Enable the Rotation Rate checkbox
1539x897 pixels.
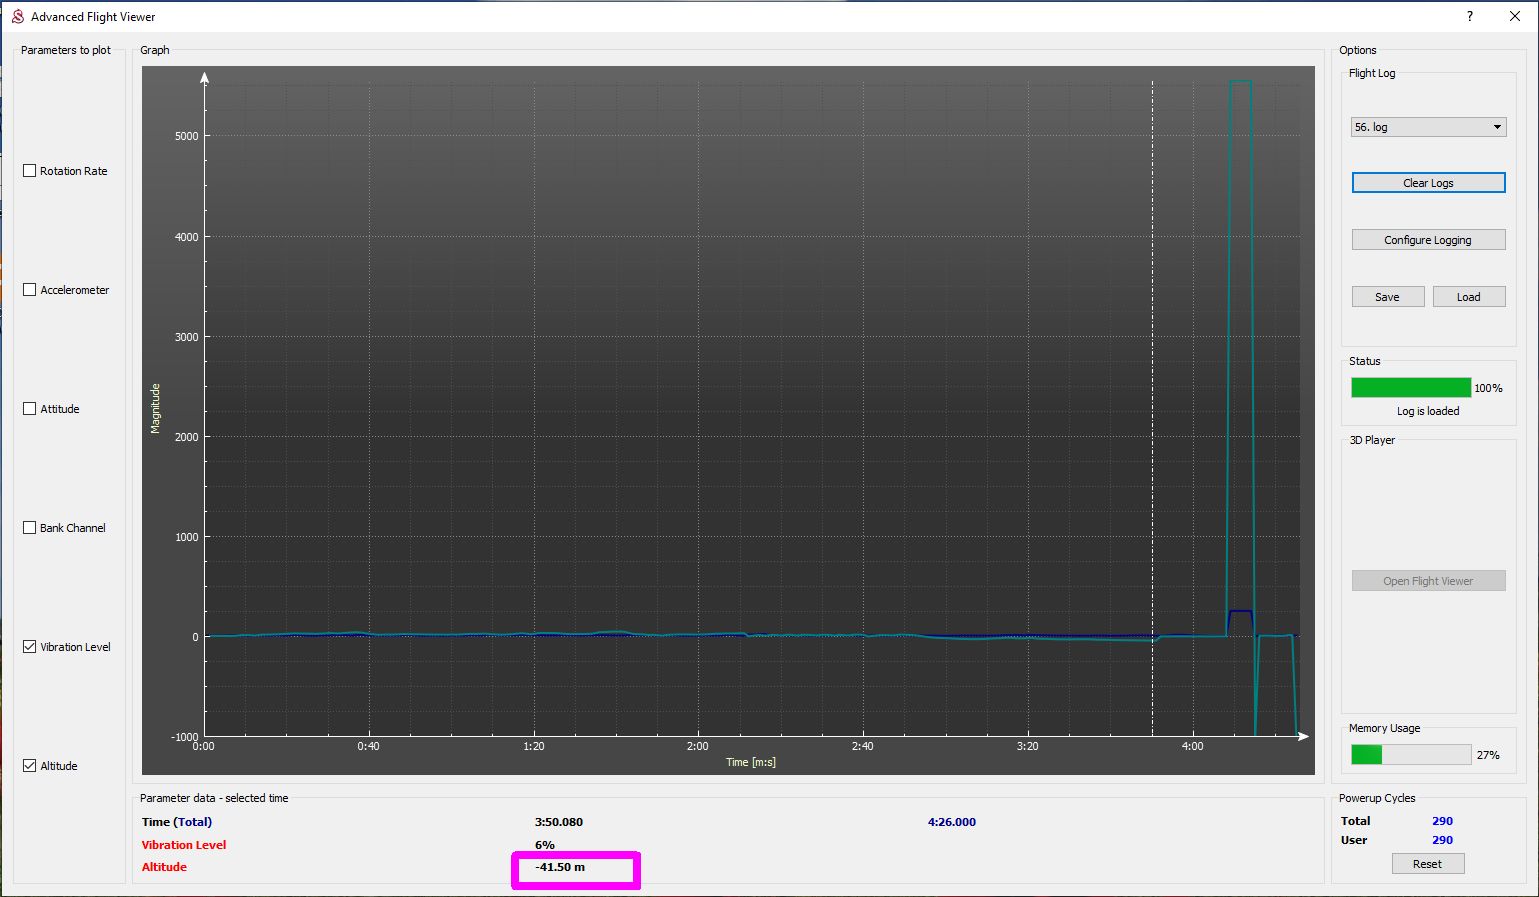pyautogui.click(x=30, y=171)
